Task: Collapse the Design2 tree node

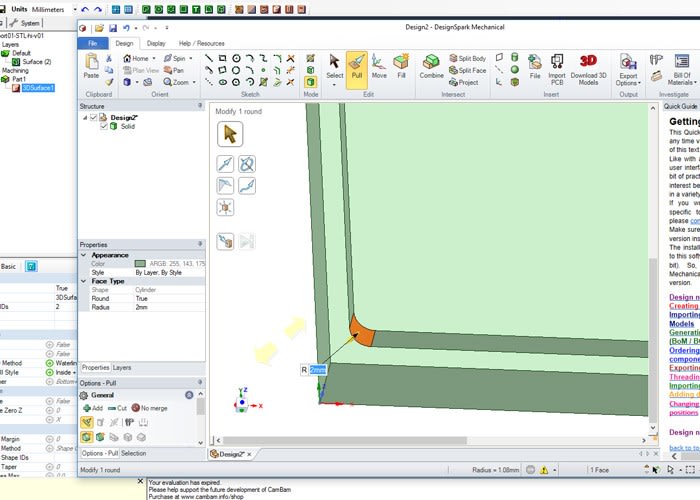Action: click(85, 117)
